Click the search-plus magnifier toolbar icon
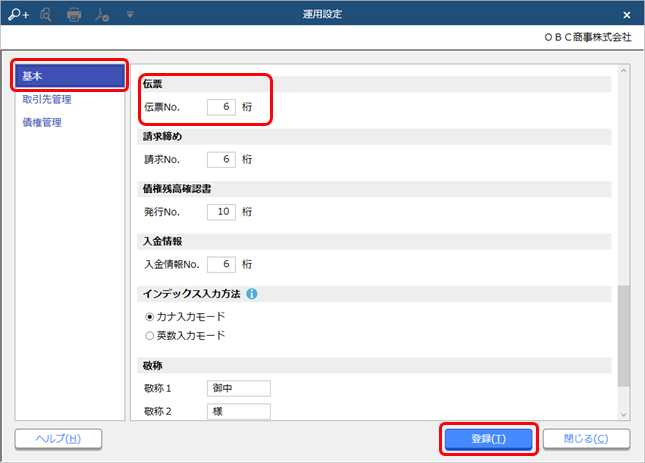 tap(19, 15)
